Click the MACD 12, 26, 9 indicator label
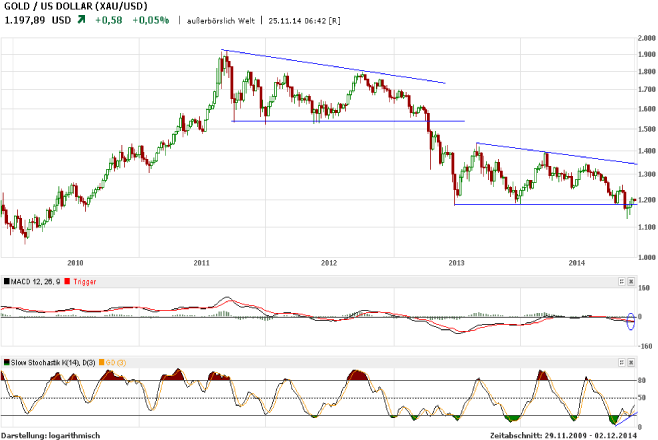The image size is (658, 440). (x=34, y=283)
